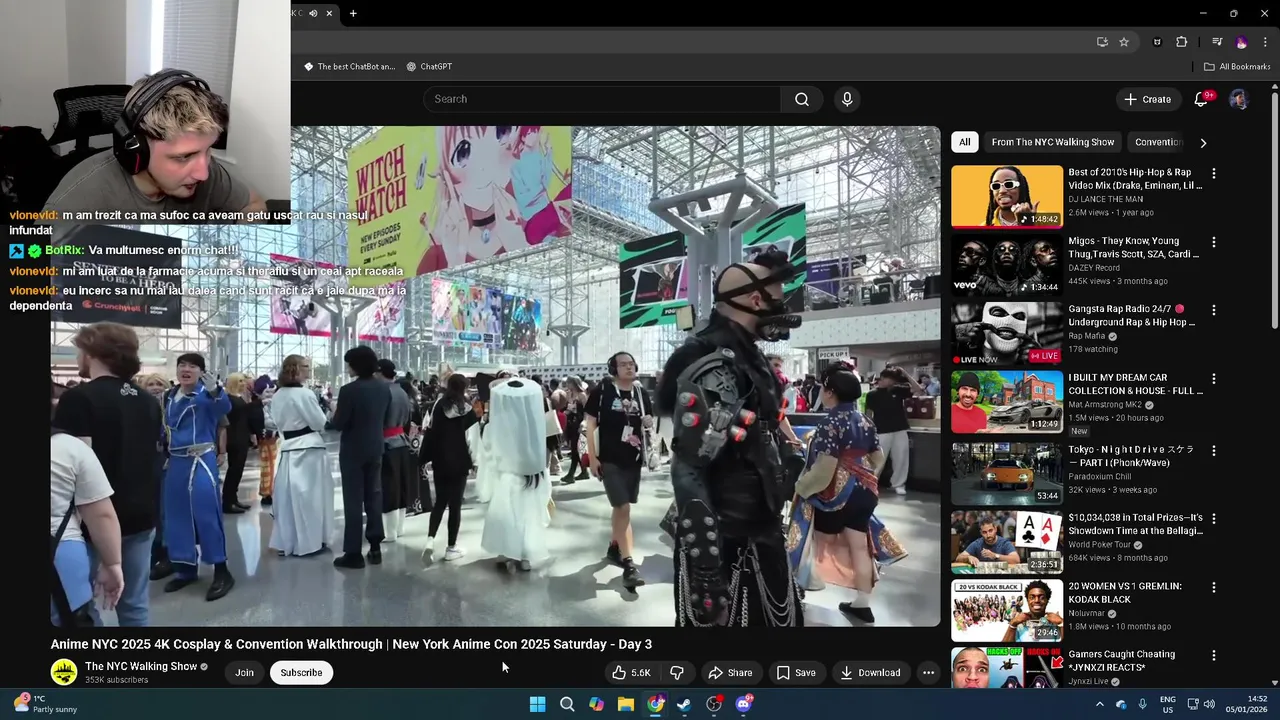Open options for Best of 2010's Hip-Hop video
1280x720 pixels.
(1214, 173)
